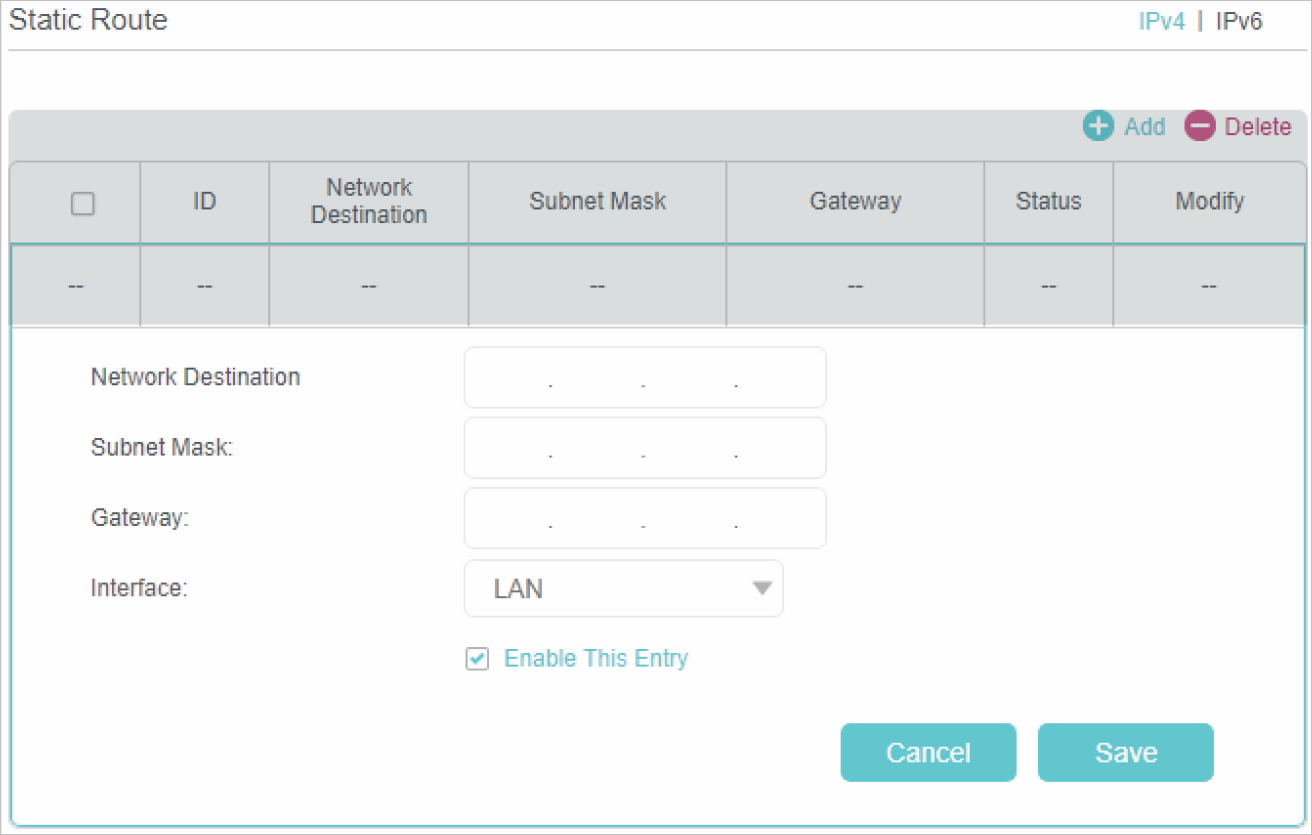Focus first octet of Subnet Mask field
1312x835 pixels.
pos(507,448)
